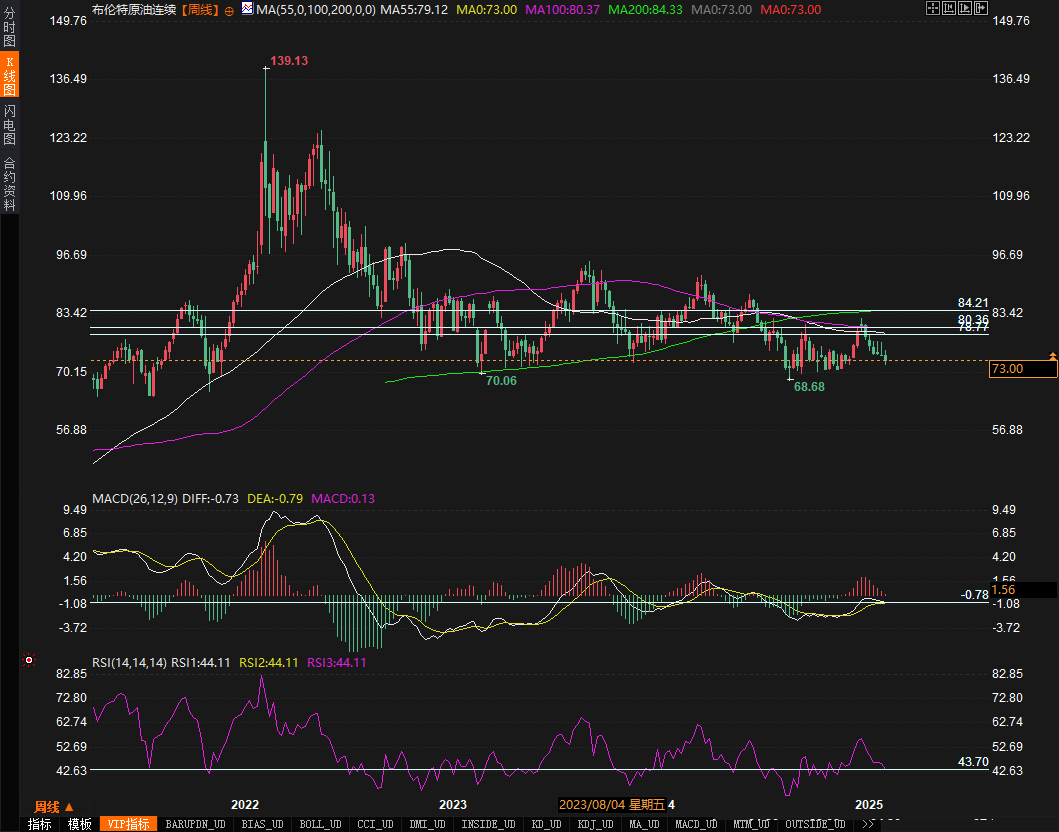Open the 模板 tab

(x=80, y=824)
